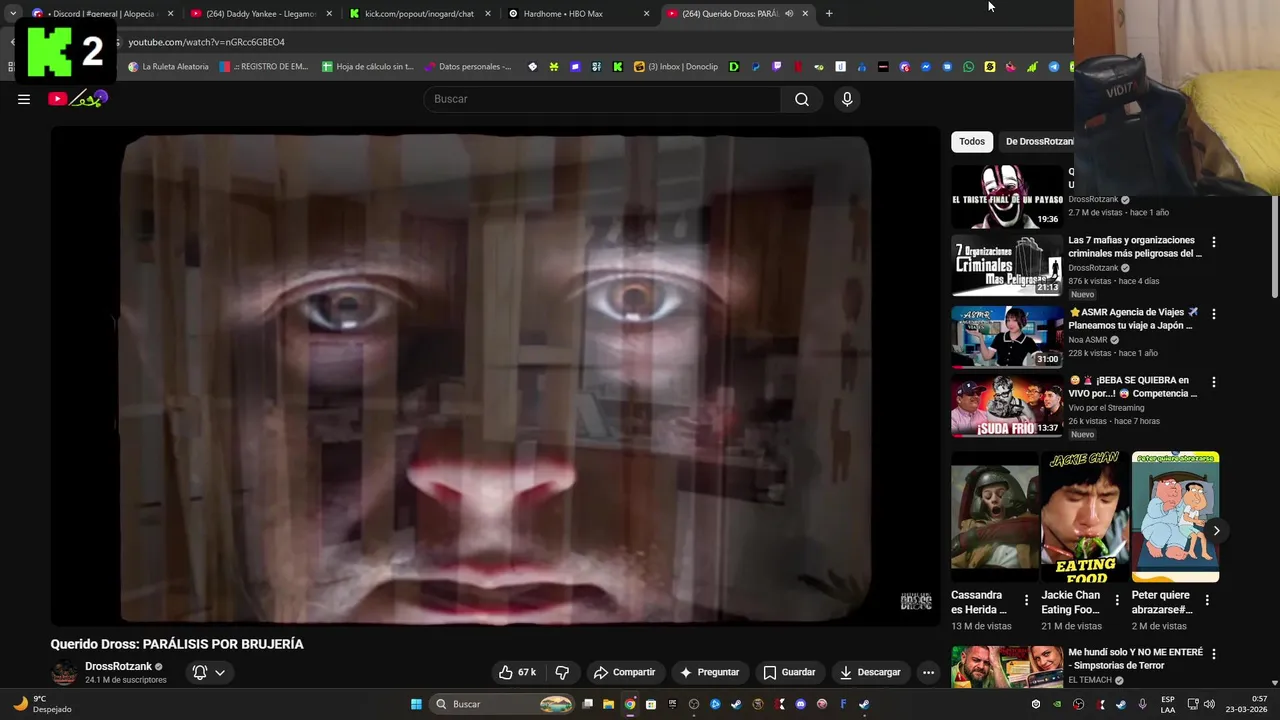This screenshot has height=720, width=1280.
Task: Switch to kick.com popout chat tab
Action: point(420,14)
